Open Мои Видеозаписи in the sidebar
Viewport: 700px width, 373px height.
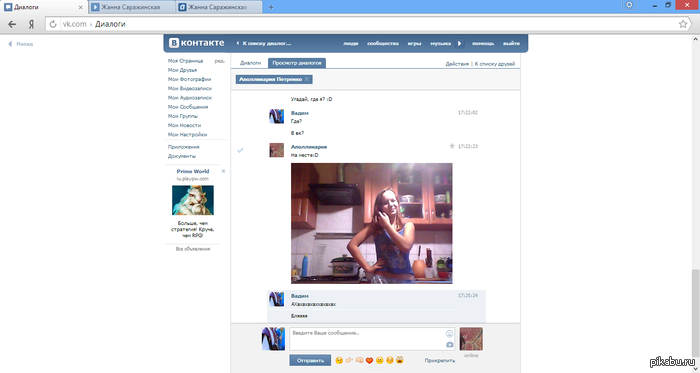pyautogui.click(x=190, y=88)
